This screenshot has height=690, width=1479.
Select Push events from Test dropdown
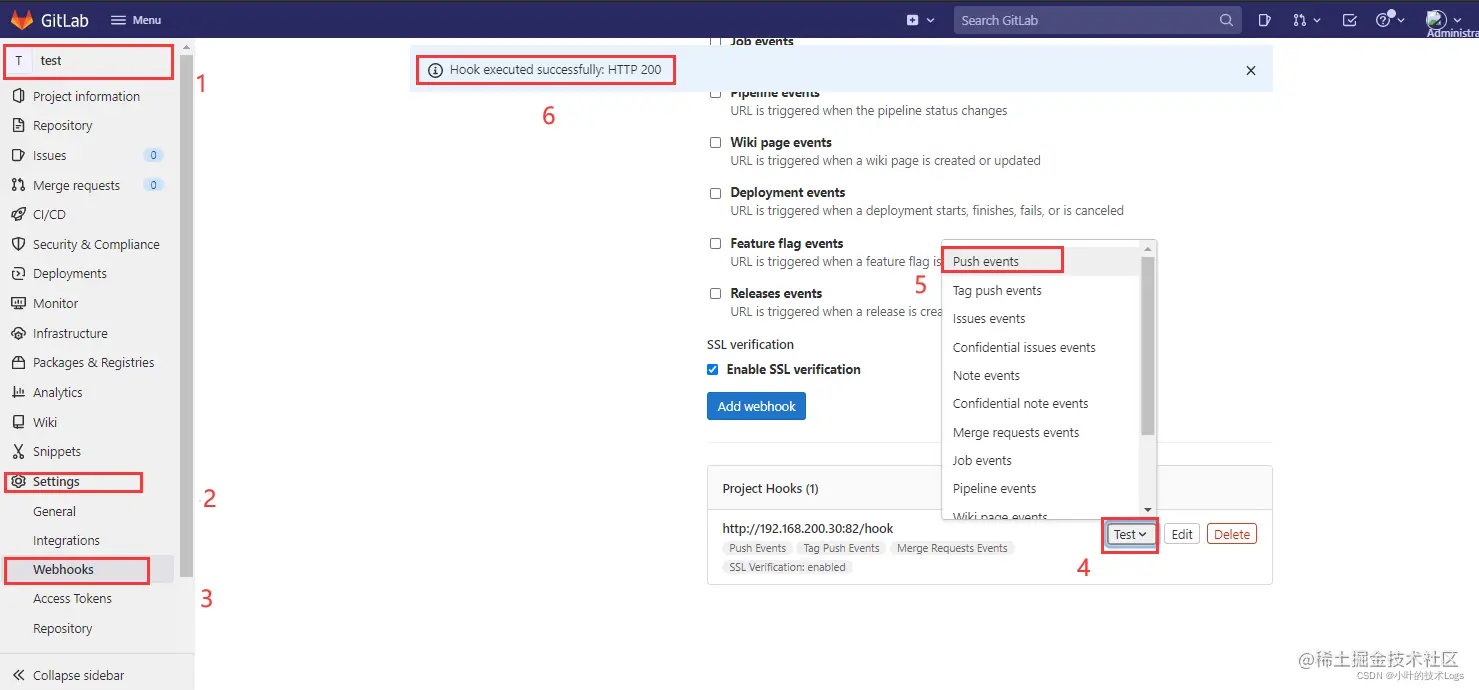[x=1041, y=261]
